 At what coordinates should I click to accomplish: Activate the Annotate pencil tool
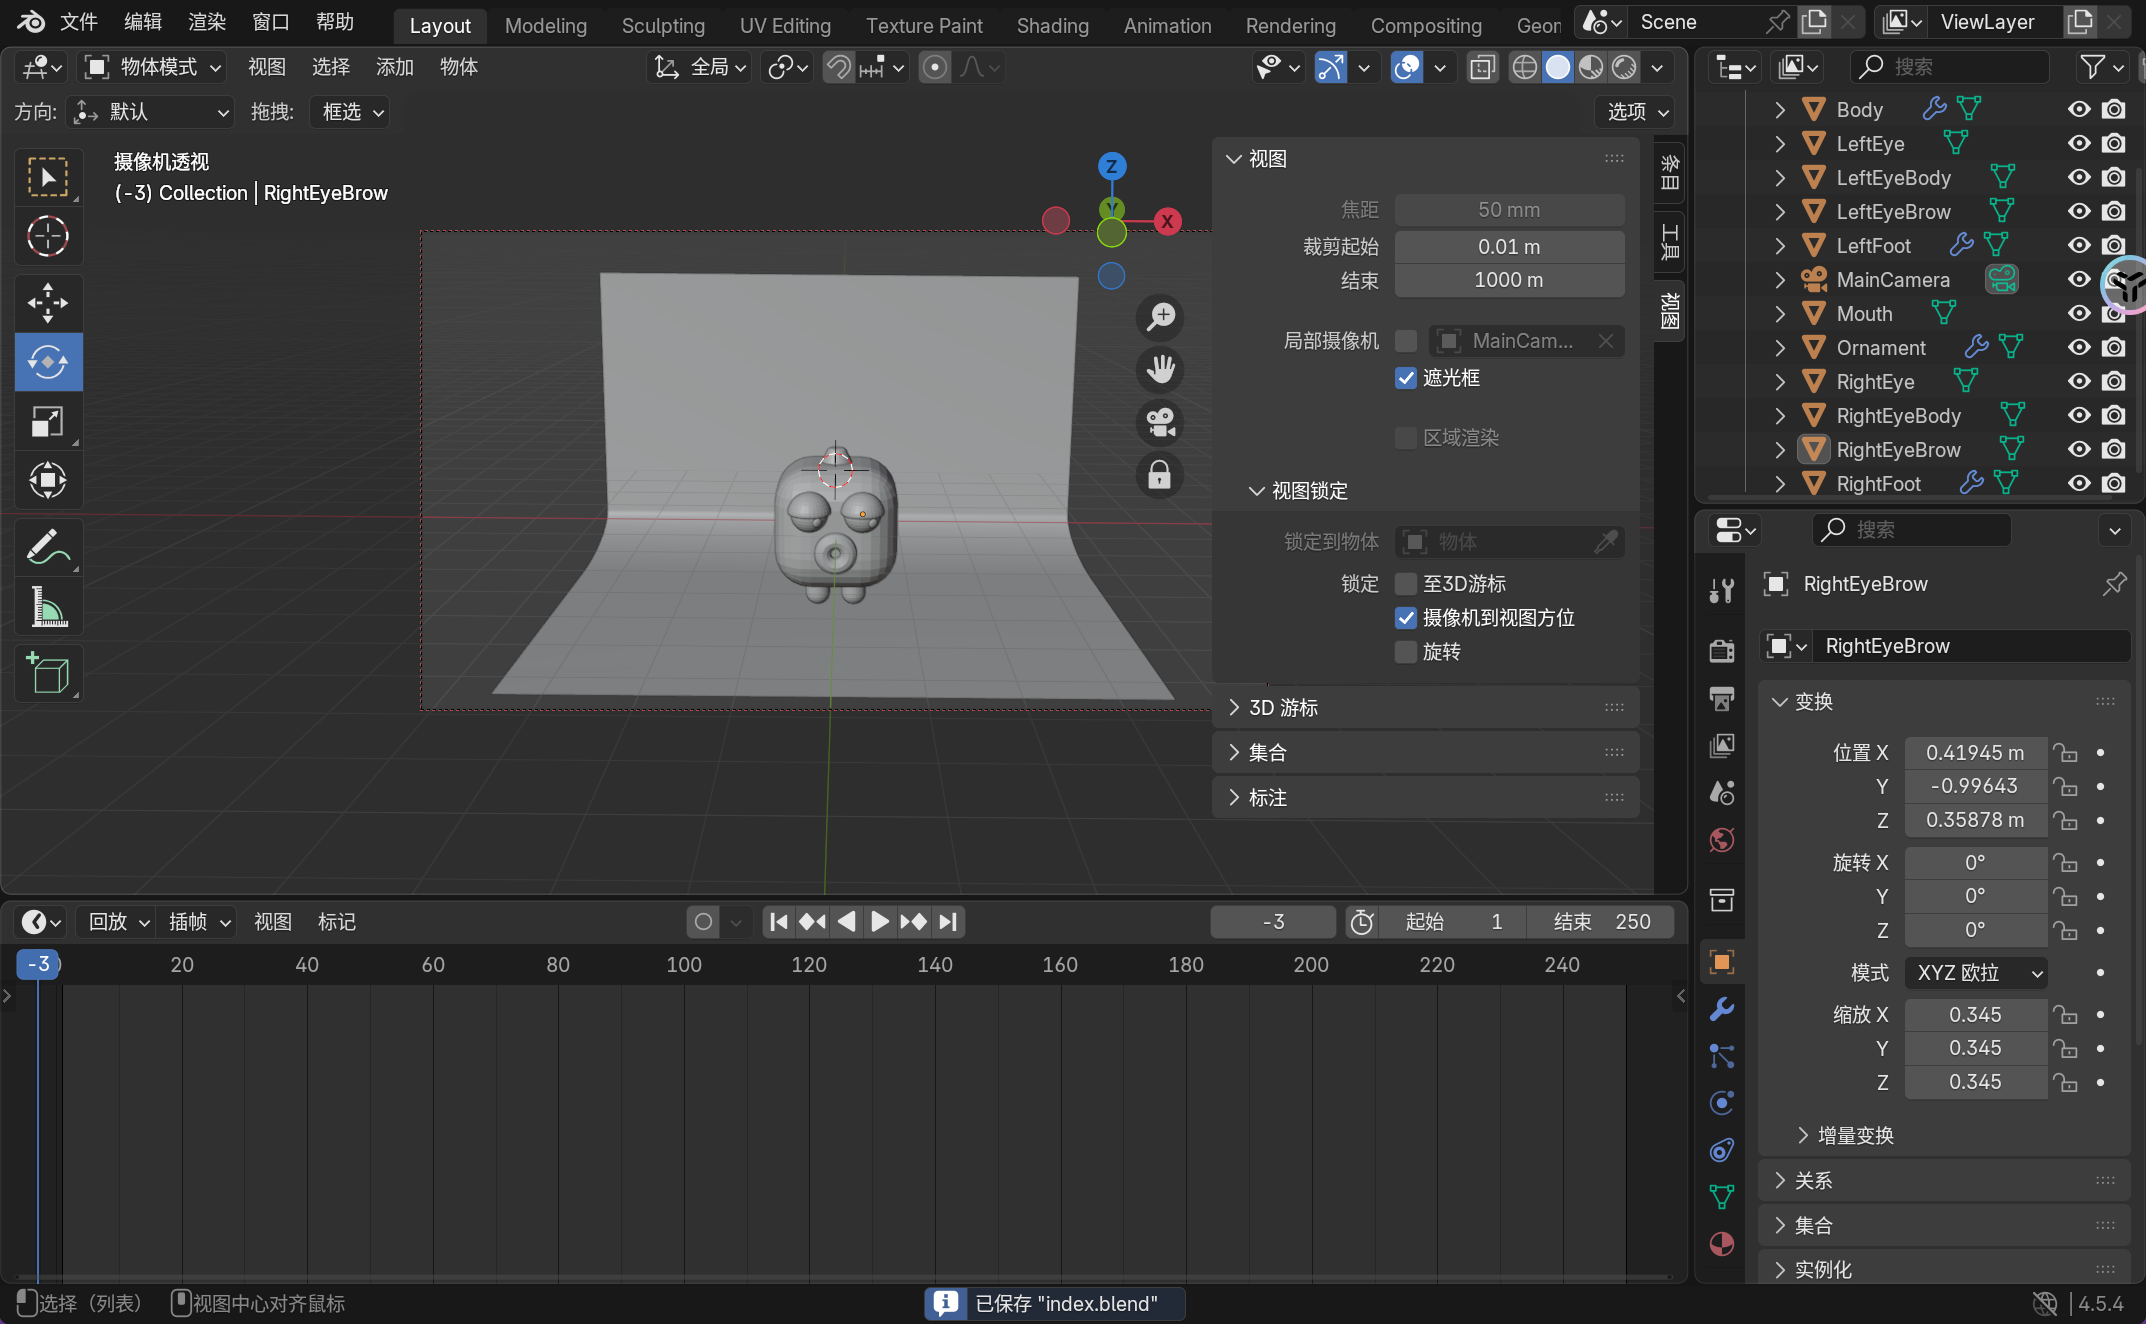(47, 547)
